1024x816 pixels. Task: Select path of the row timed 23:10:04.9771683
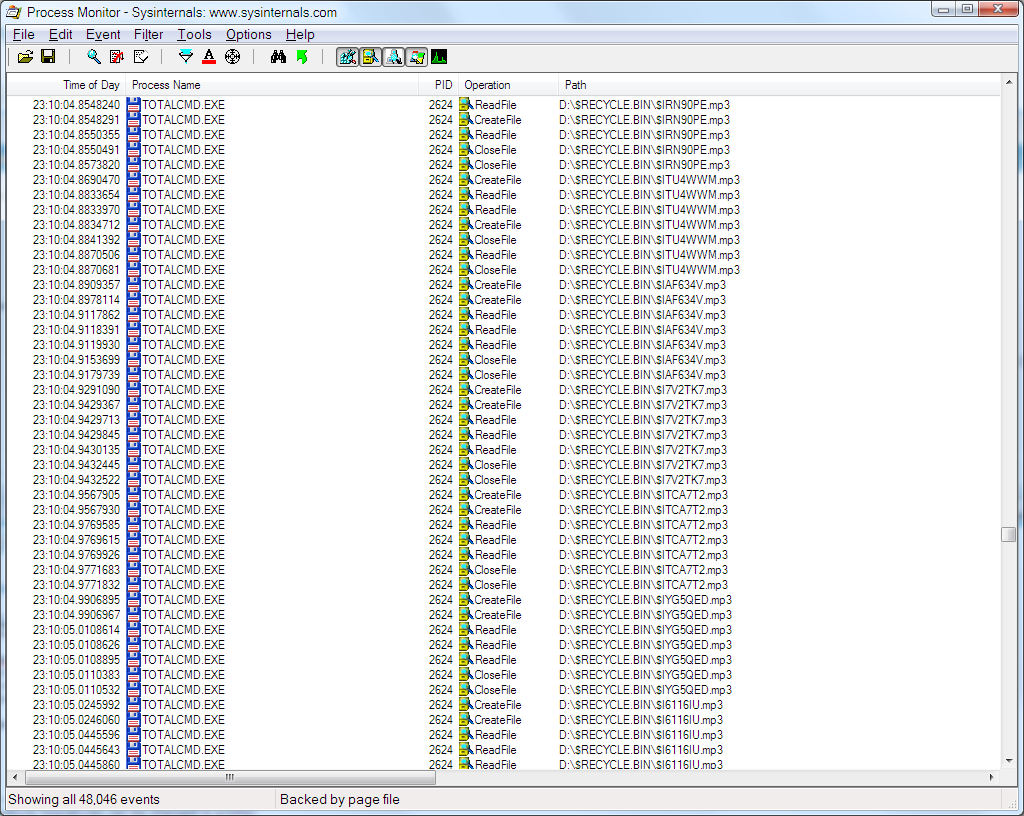pos(643,570)
